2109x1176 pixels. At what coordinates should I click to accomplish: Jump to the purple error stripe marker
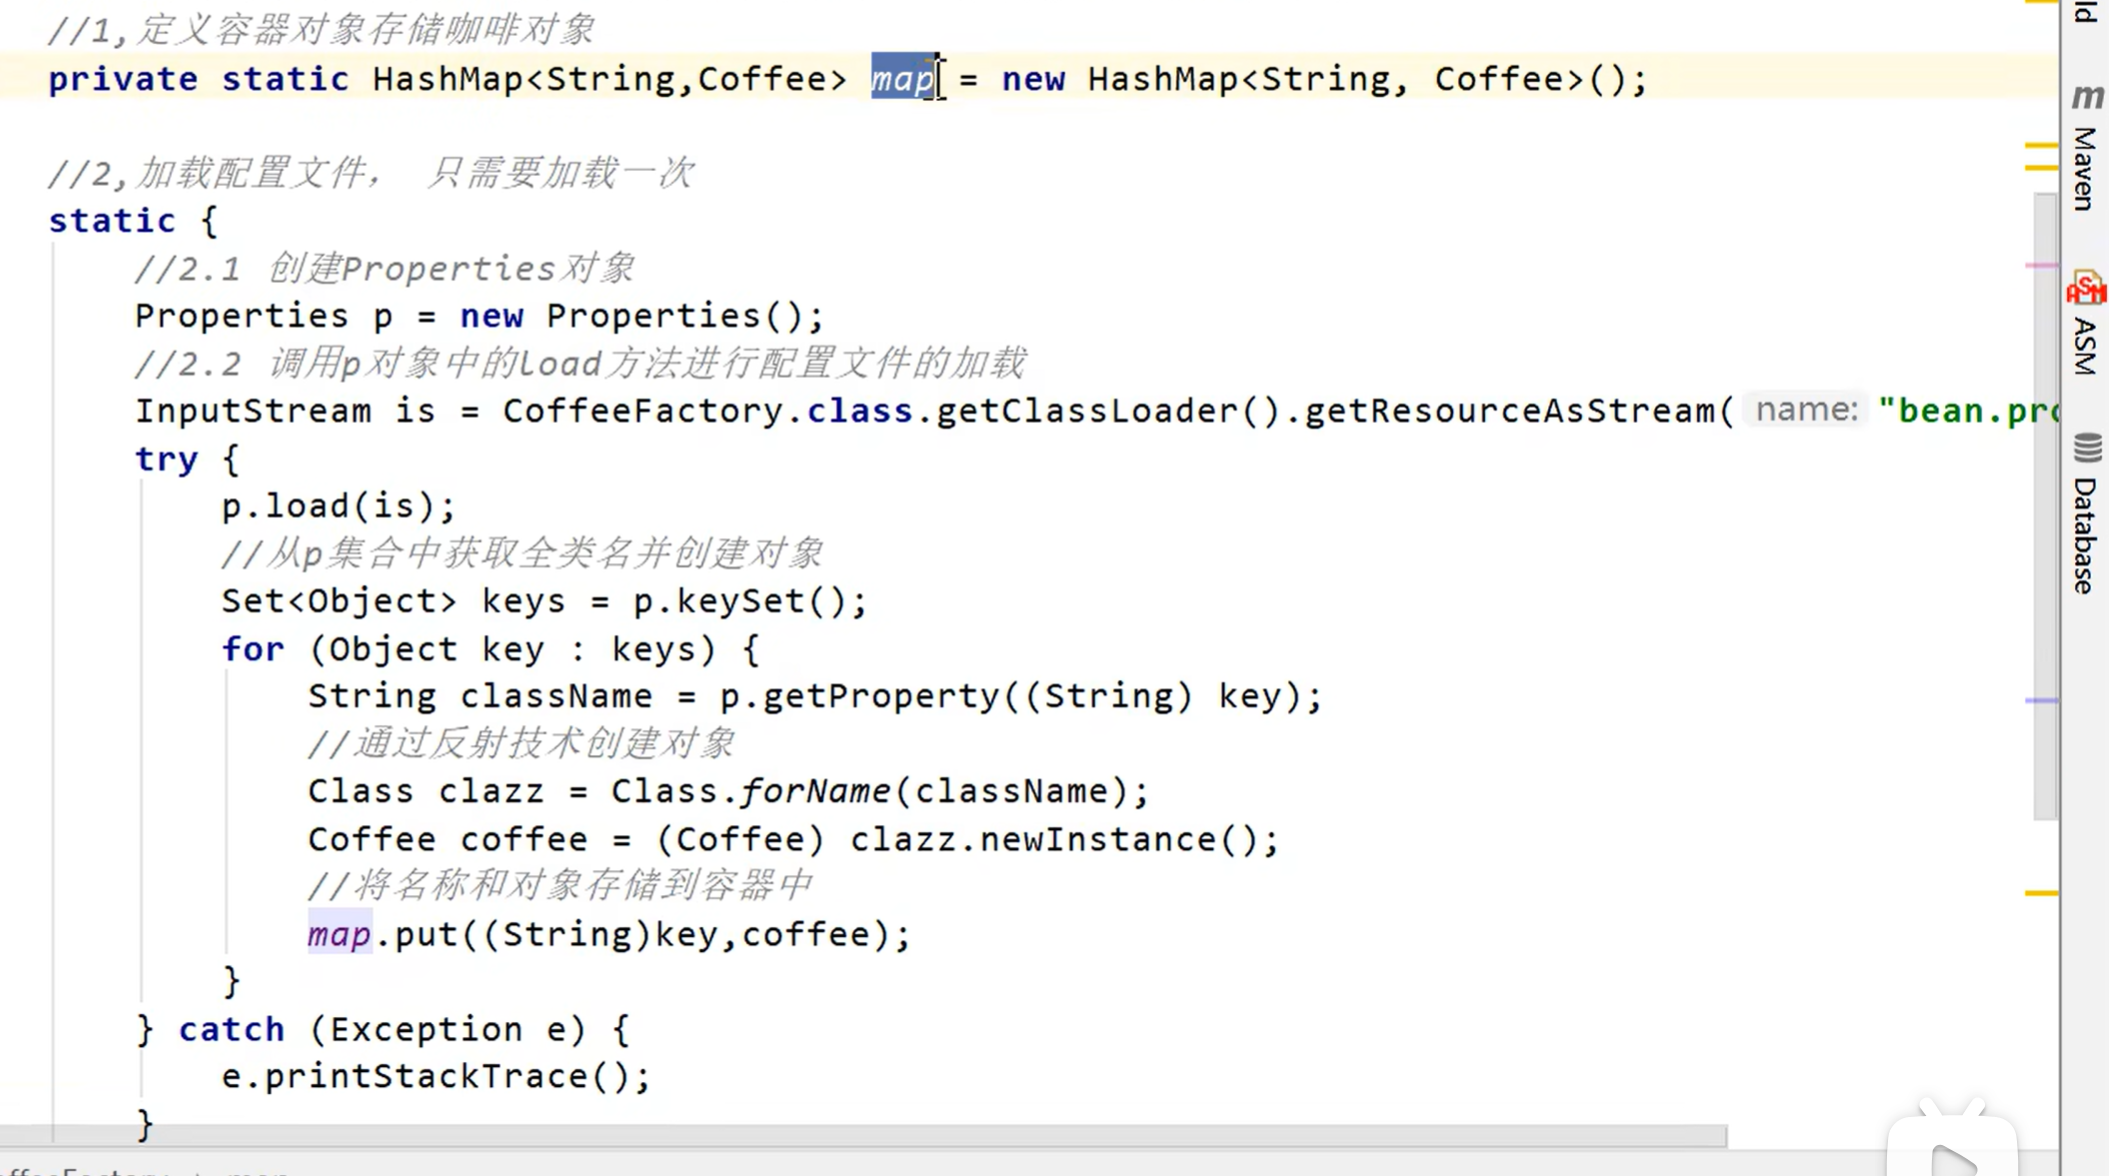2040,701
